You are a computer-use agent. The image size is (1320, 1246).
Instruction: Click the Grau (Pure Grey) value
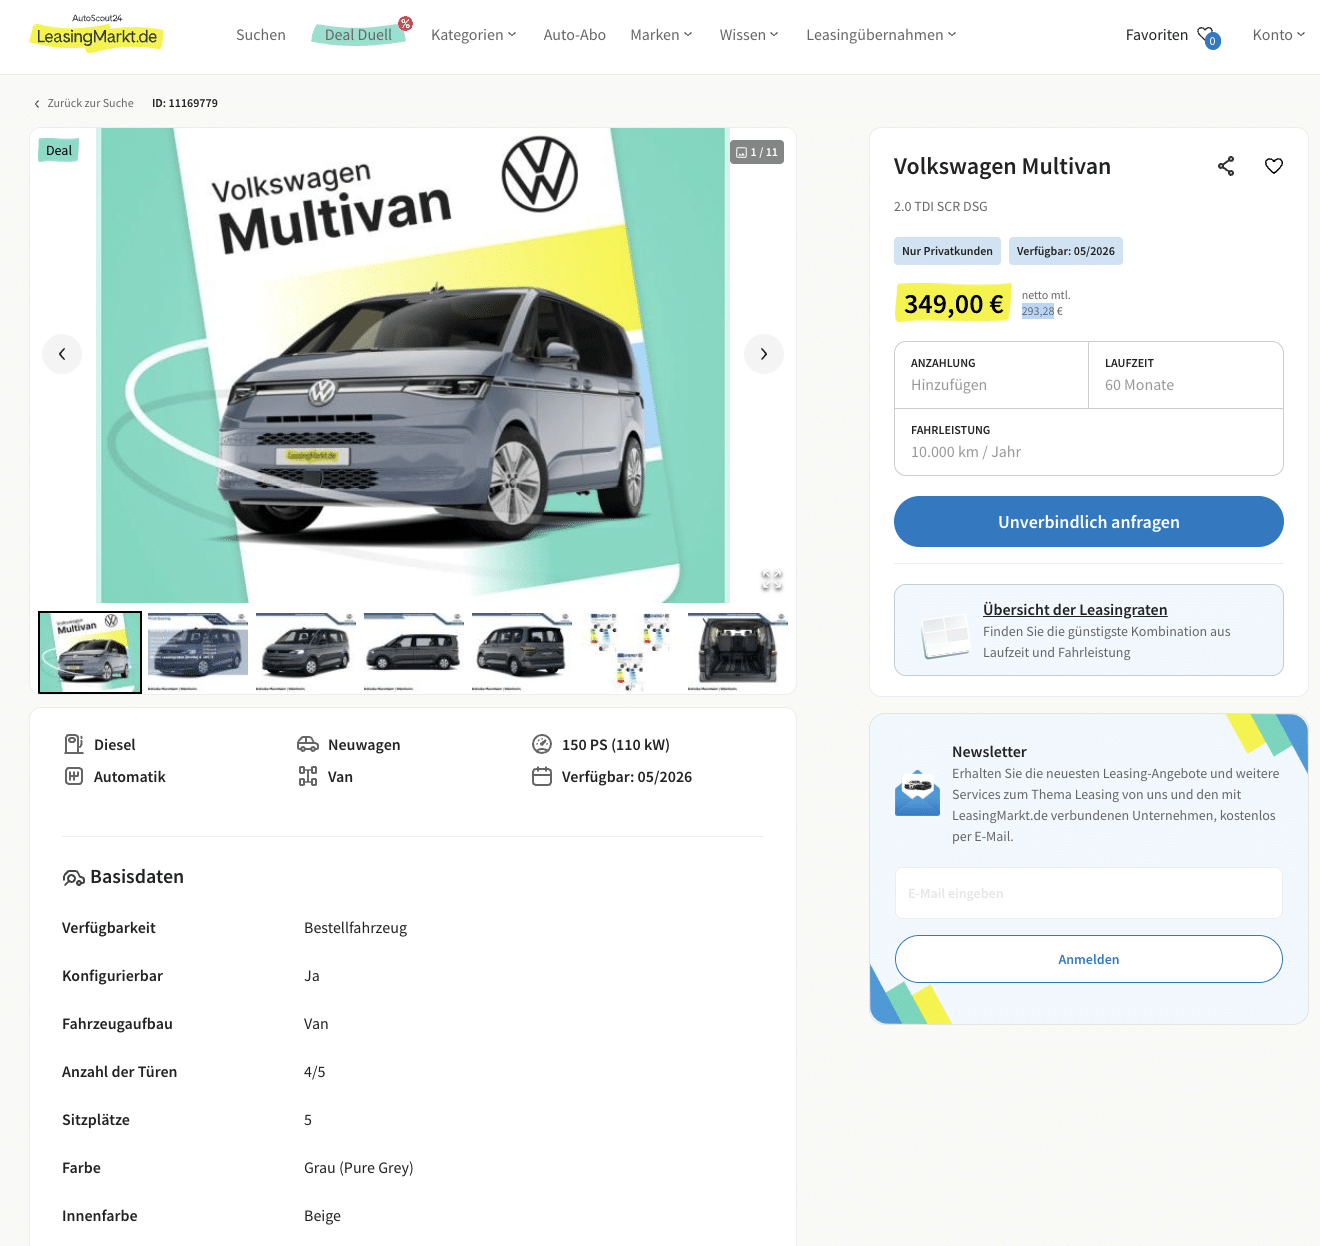click(358, 1168)
